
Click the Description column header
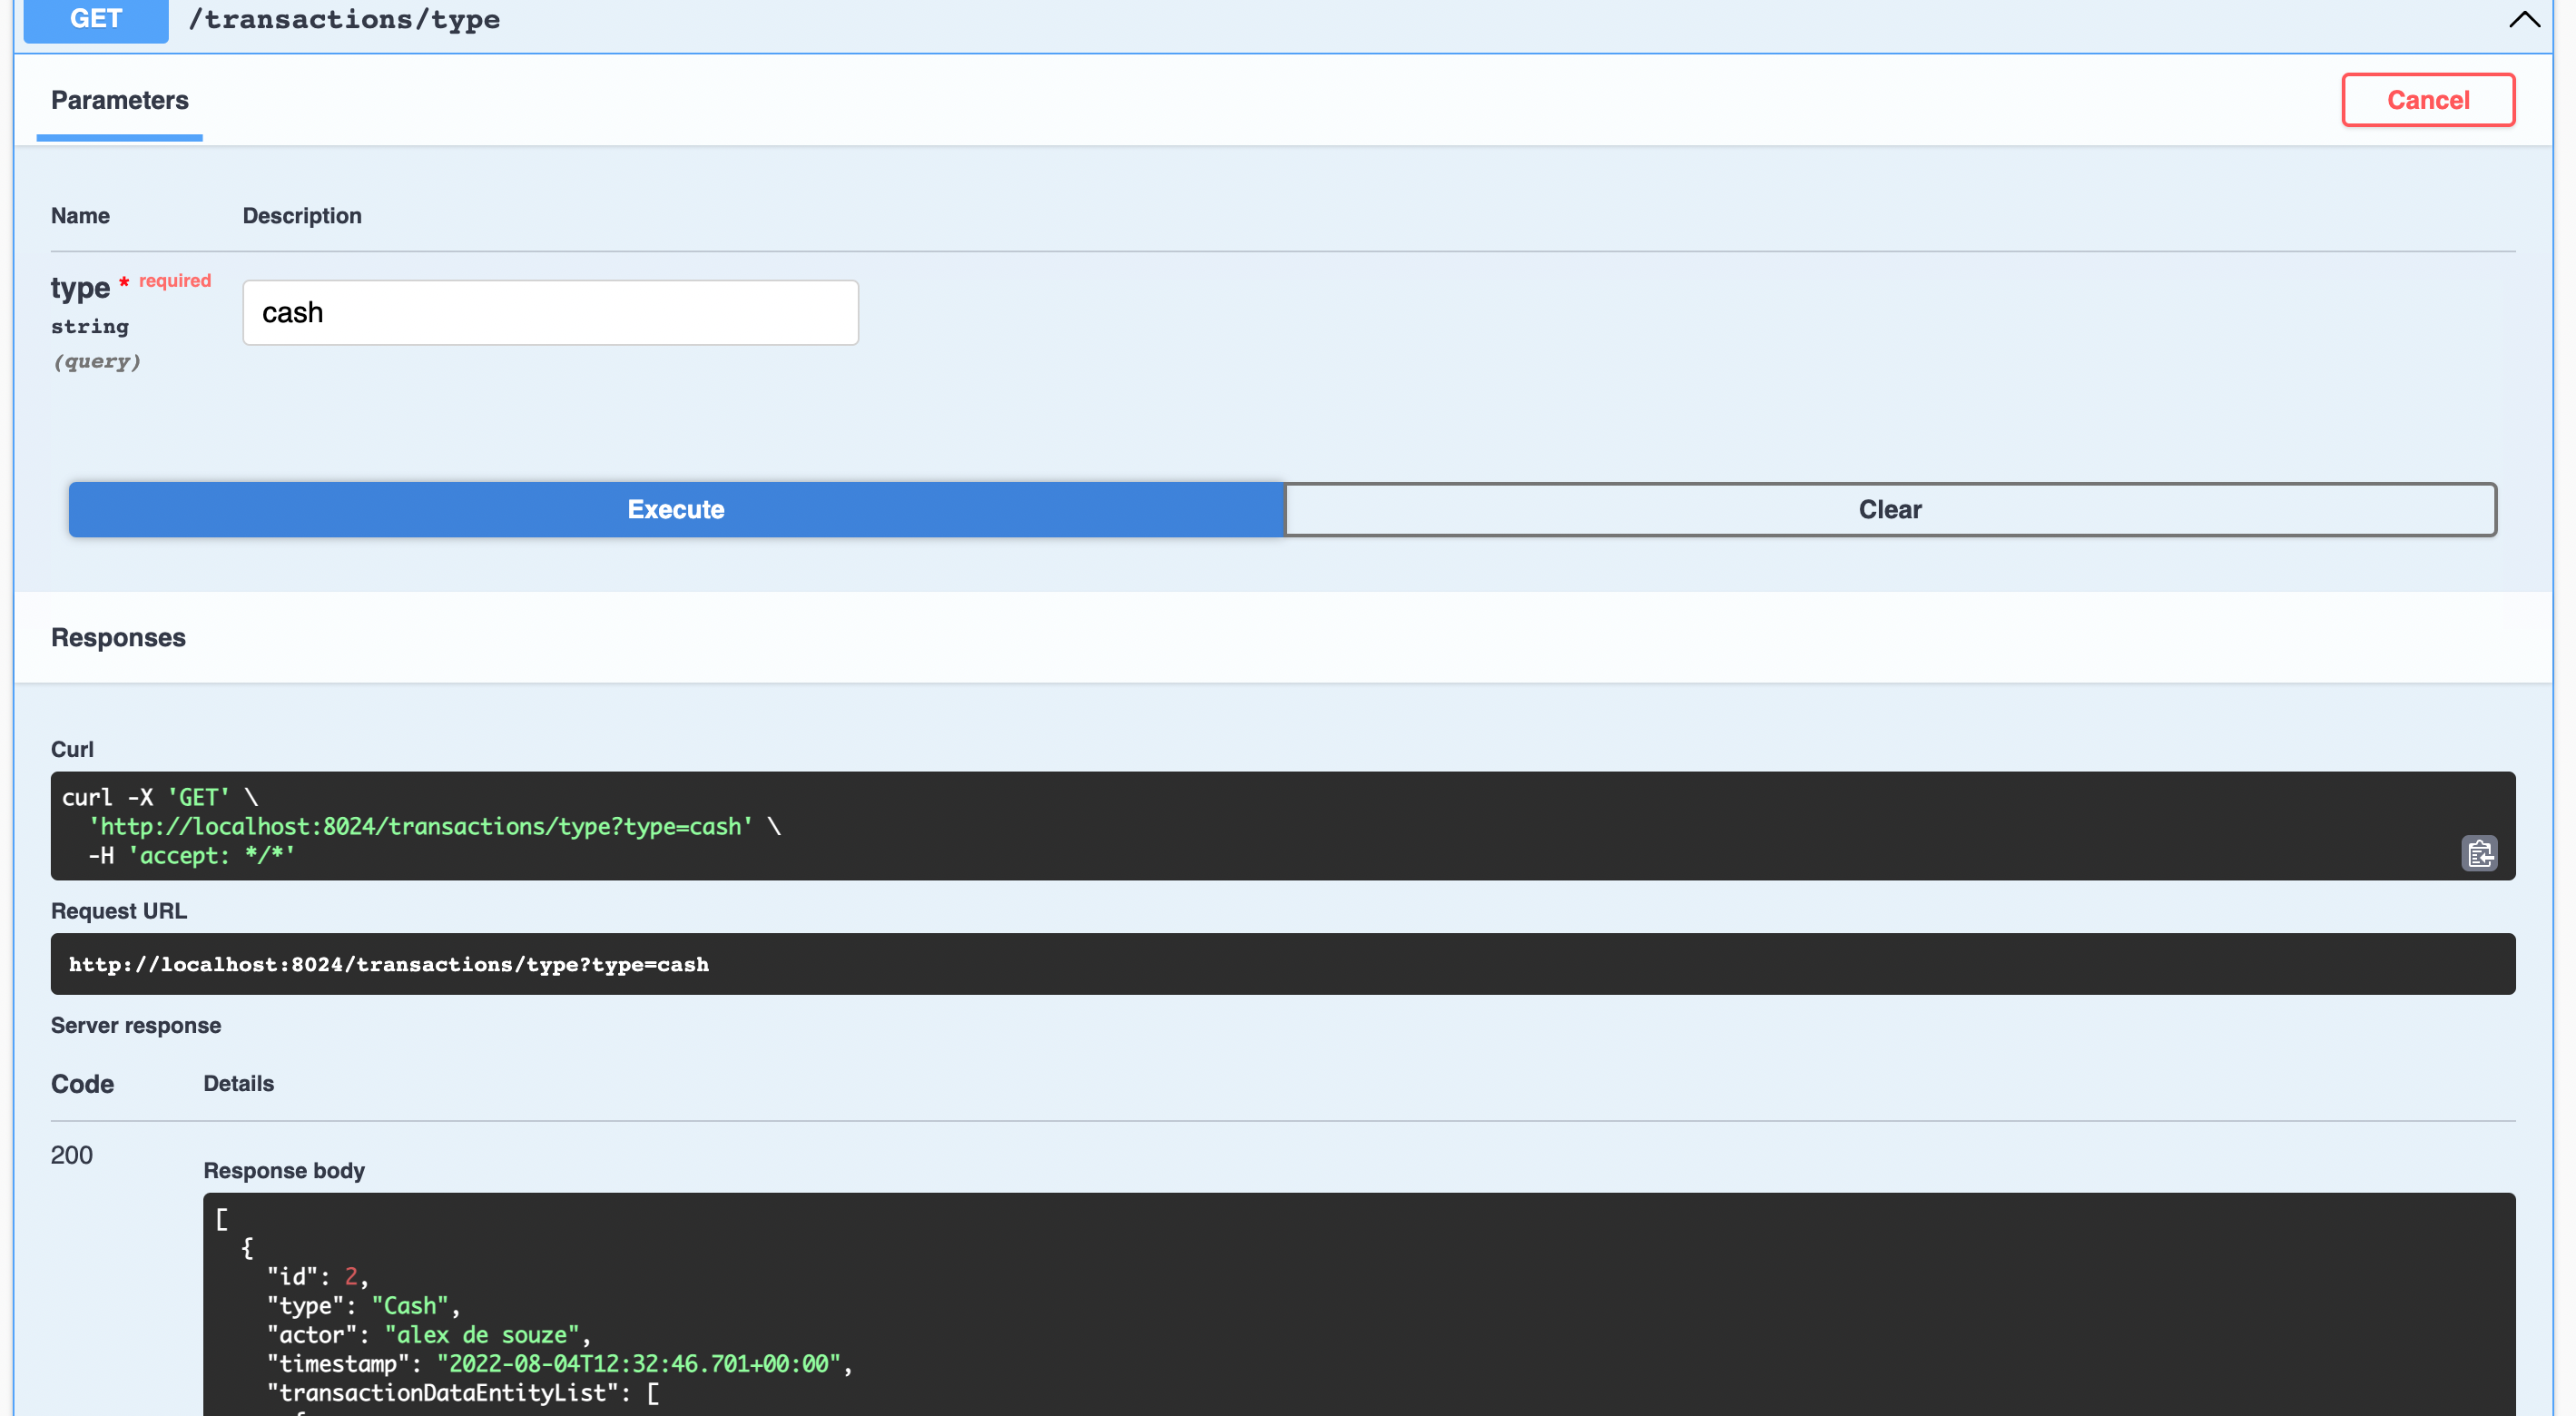click(302, 215)
